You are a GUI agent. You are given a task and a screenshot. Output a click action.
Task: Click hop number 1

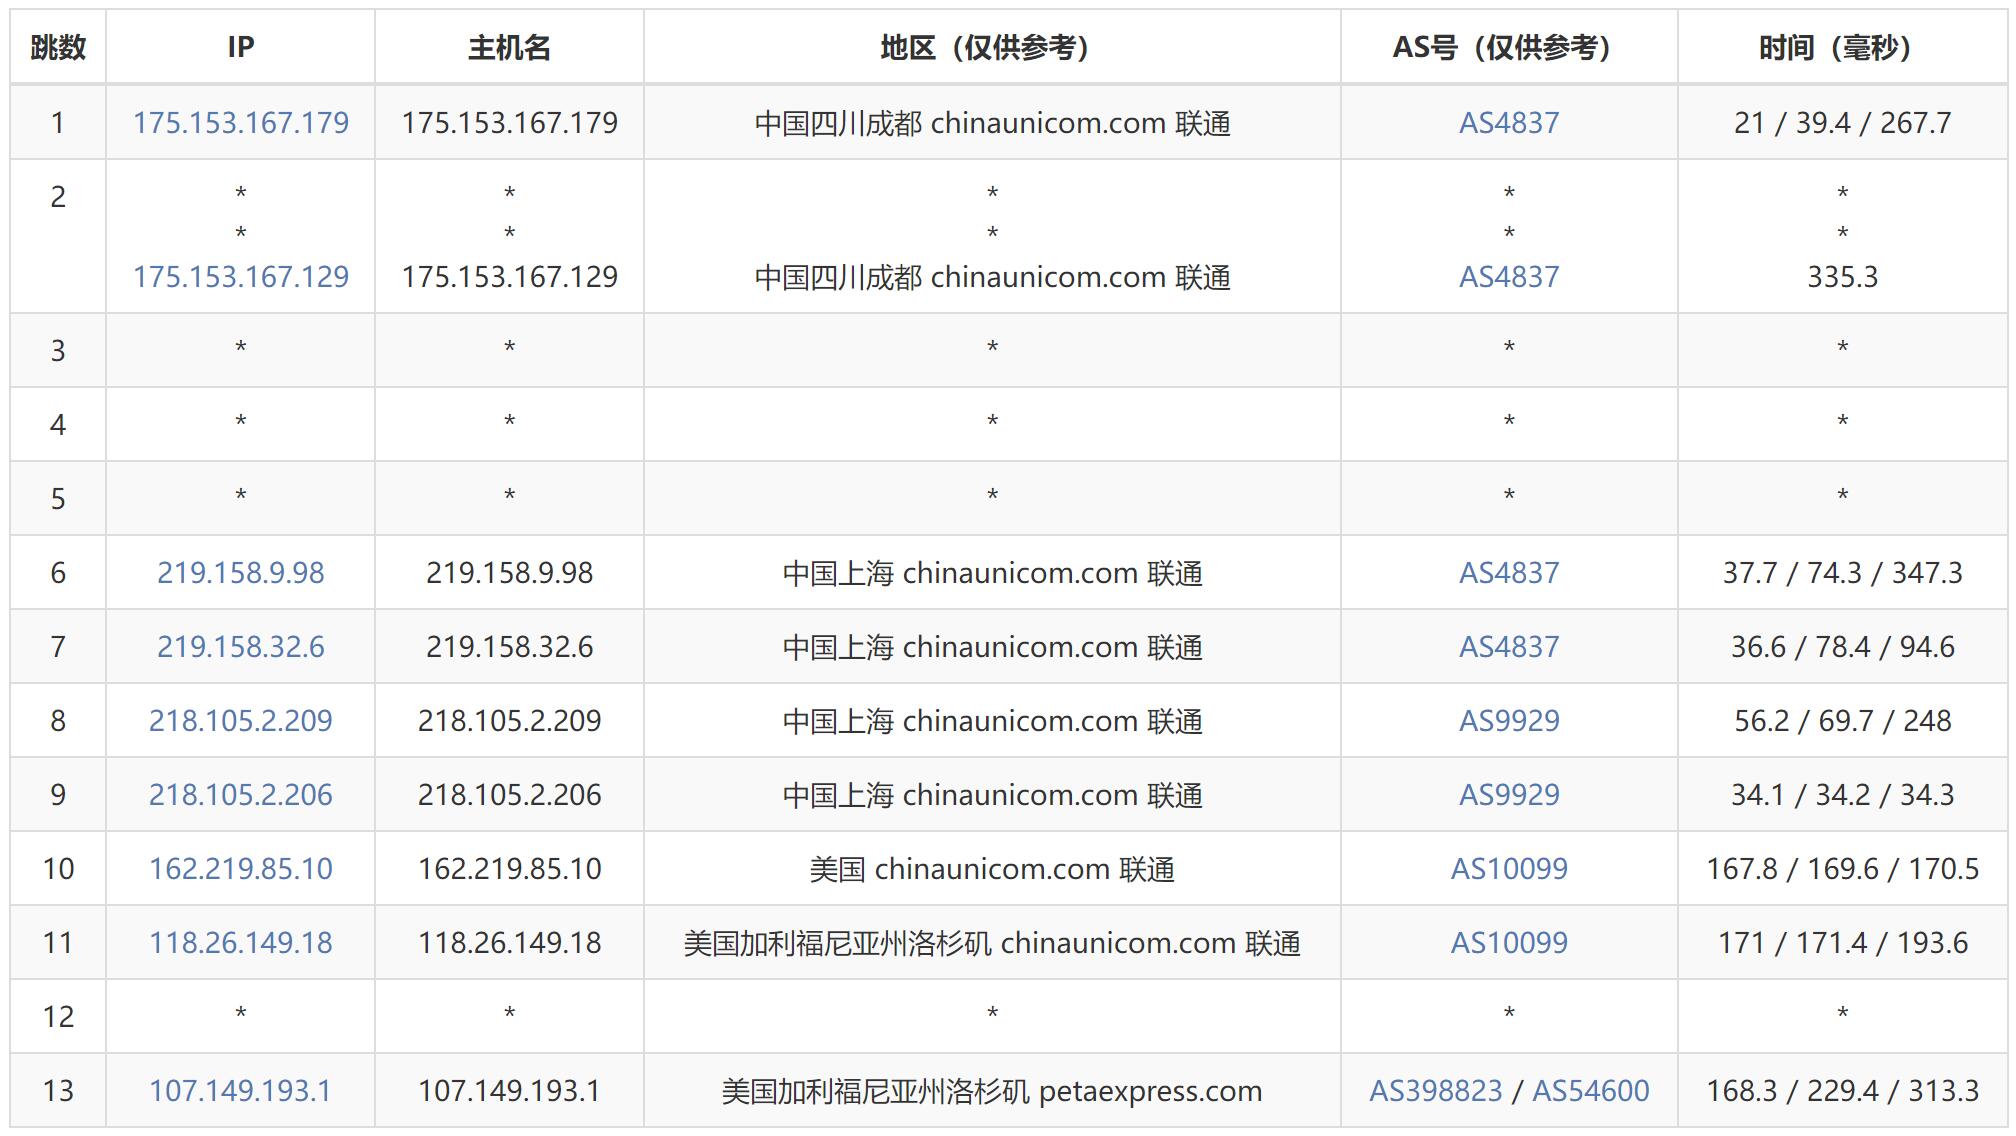point(58,123)
